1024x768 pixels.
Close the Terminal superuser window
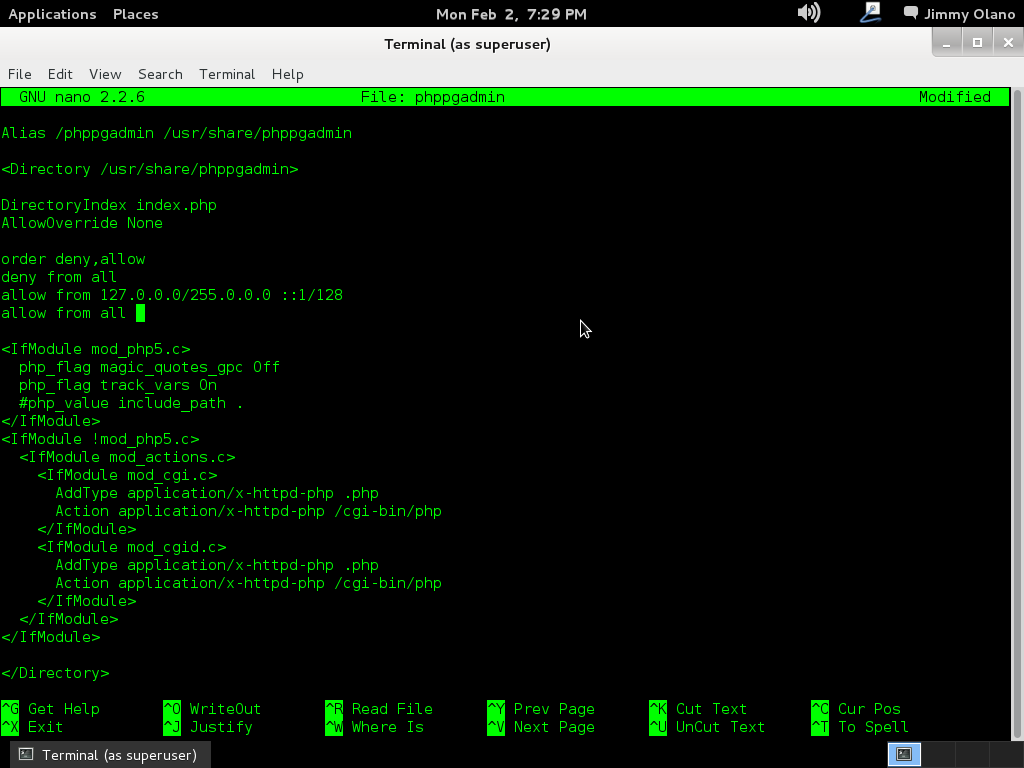(x=1006, y=42)
